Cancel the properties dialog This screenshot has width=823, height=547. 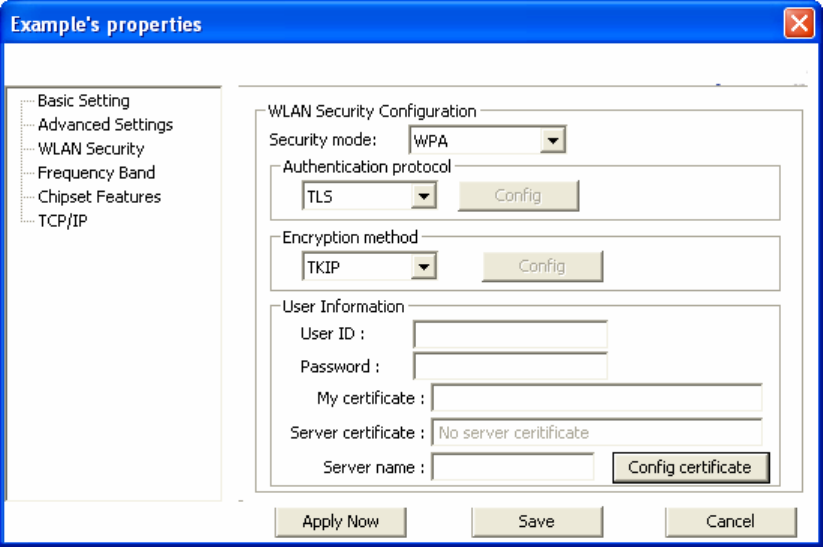point(731,521)
